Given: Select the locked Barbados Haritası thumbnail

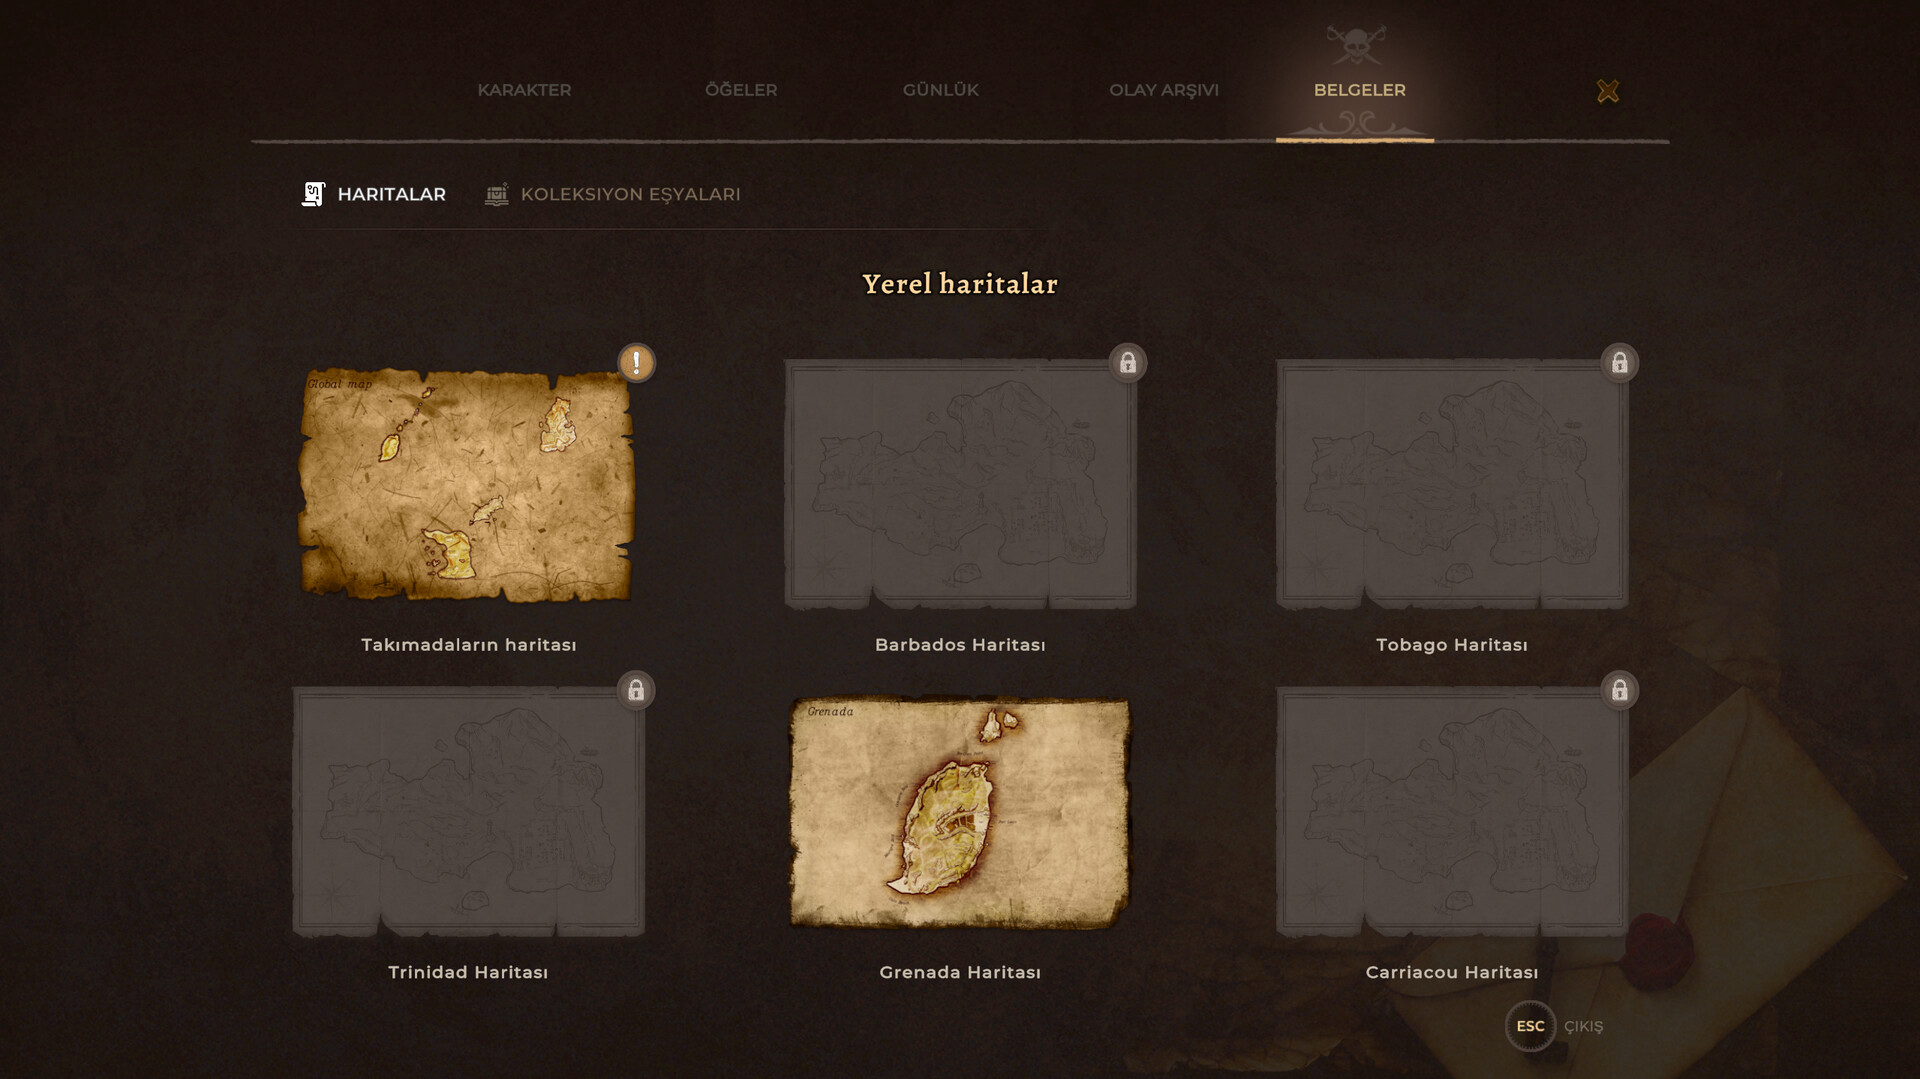Looking at the screenshot, I should coord(960,484).
